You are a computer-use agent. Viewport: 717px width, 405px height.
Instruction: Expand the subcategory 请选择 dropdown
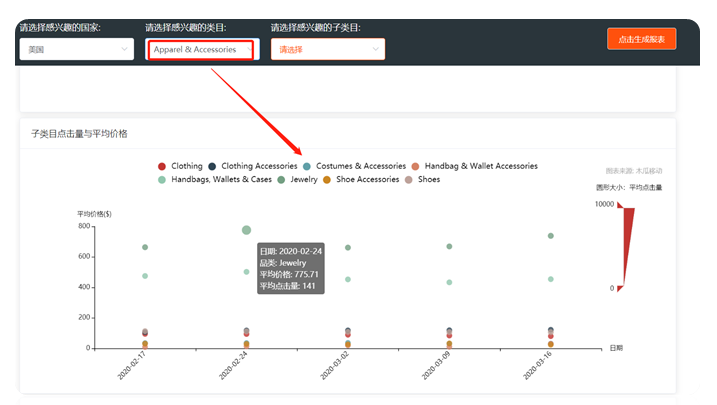(327, 48)
